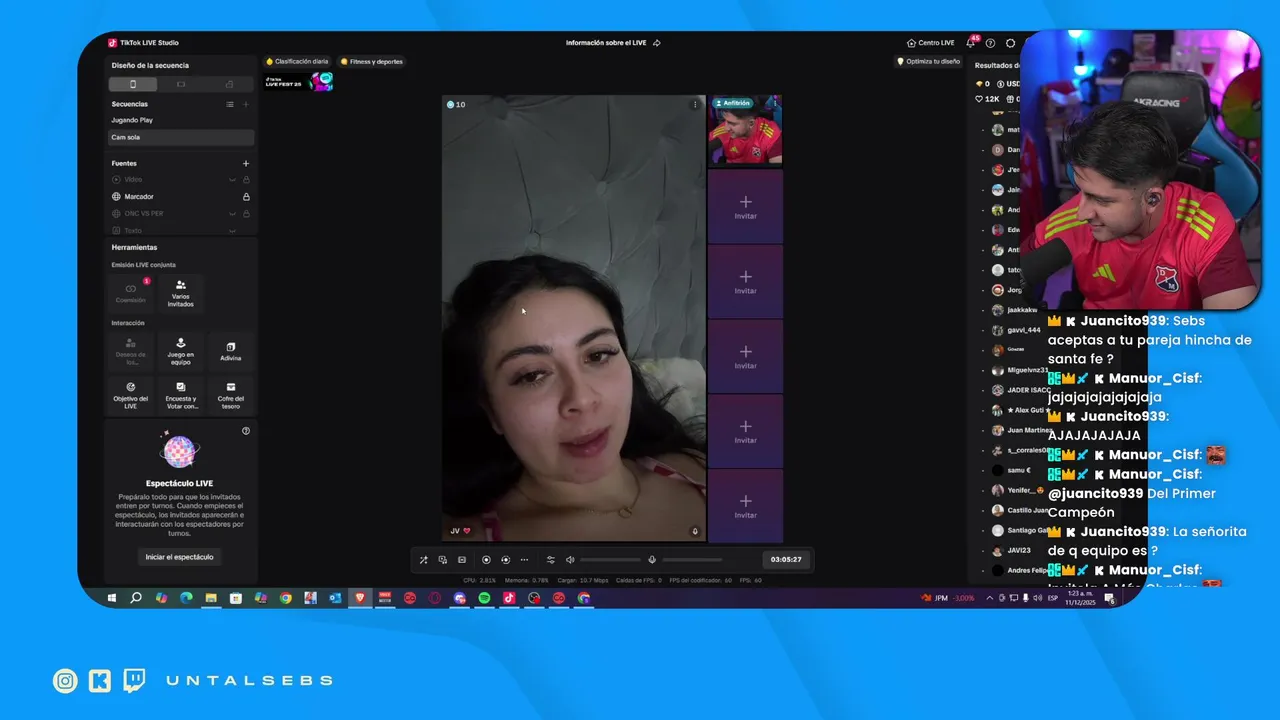Click Optimiza tu diseño tip
The image size is (1280, 720).
(928, 61)
